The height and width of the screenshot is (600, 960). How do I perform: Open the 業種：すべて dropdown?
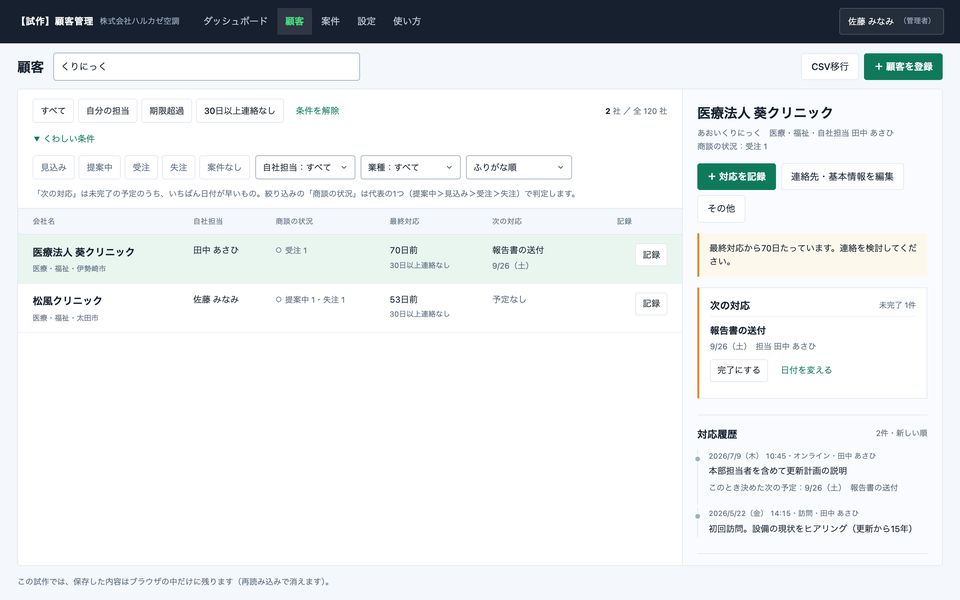coord(410,167)
